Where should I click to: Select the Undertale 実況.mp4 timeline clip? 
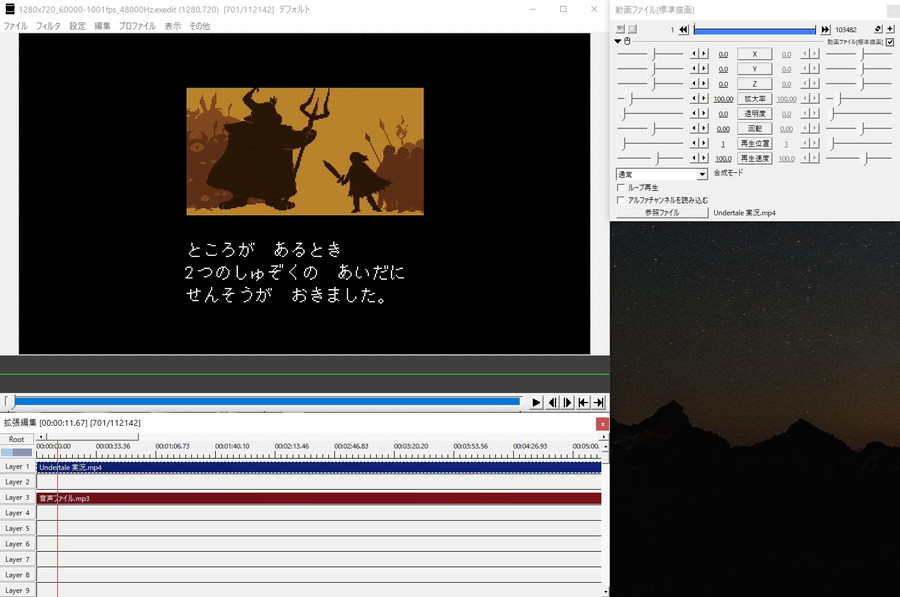(319, 467)
